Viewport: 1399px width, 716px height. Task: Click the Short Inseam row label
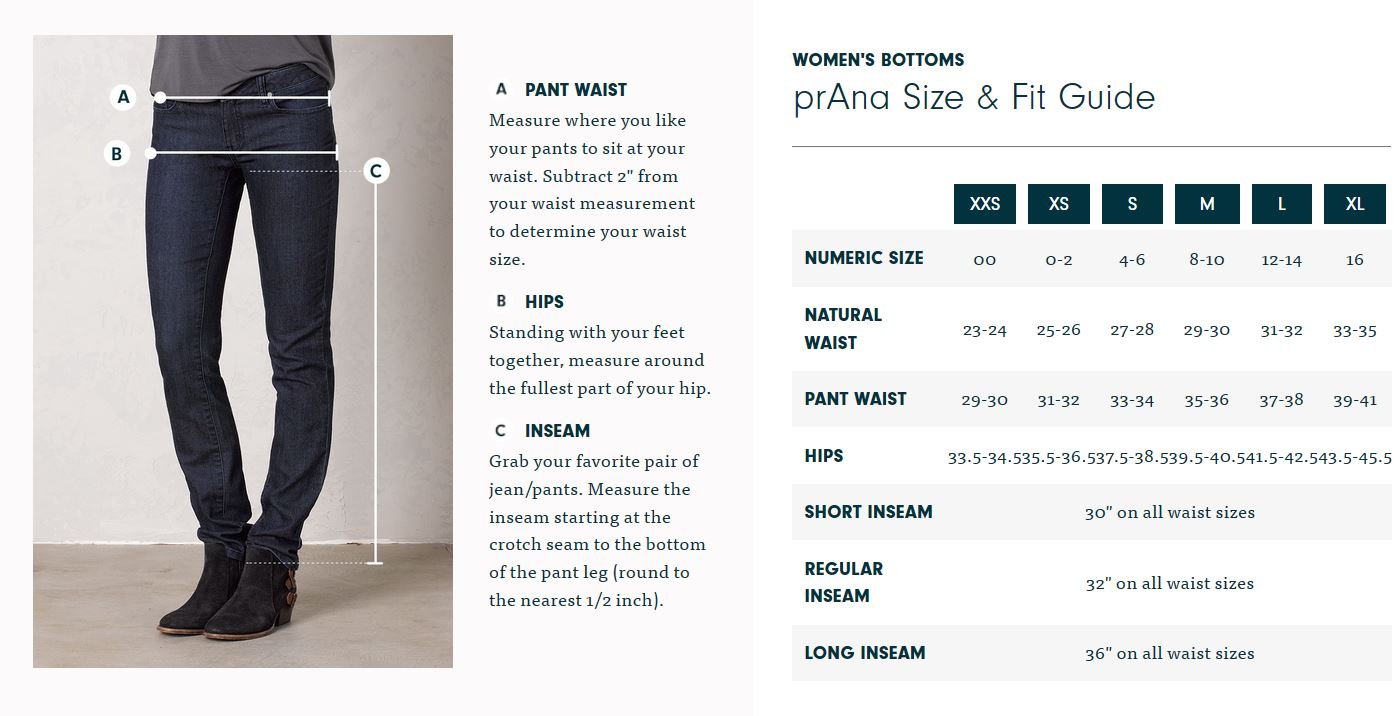[868, 512]
